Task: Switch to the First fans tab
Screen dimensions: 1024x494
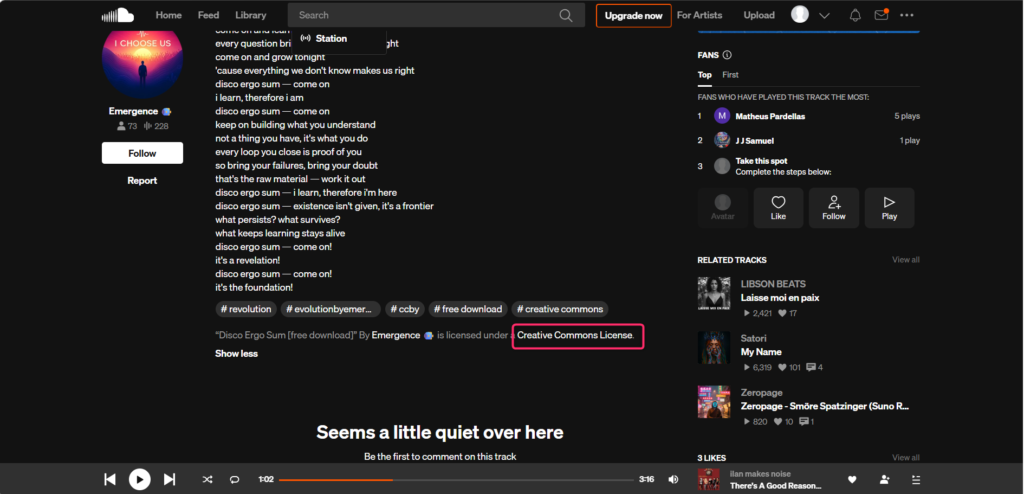Action: [x=730, y=75]
